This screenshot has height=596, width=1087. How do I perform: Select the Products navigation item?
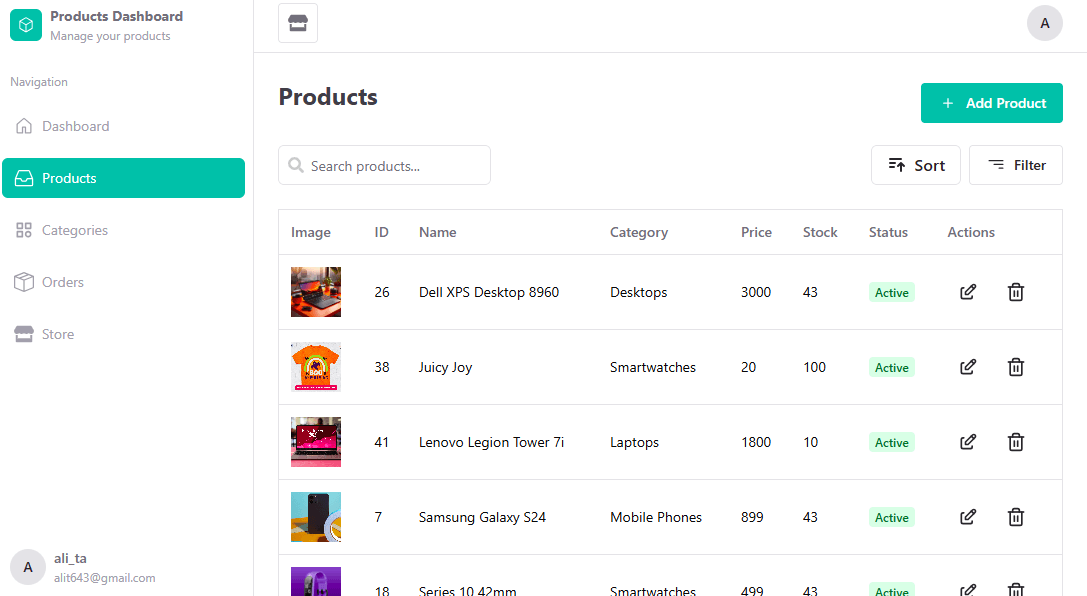click(x=123, y=178)
